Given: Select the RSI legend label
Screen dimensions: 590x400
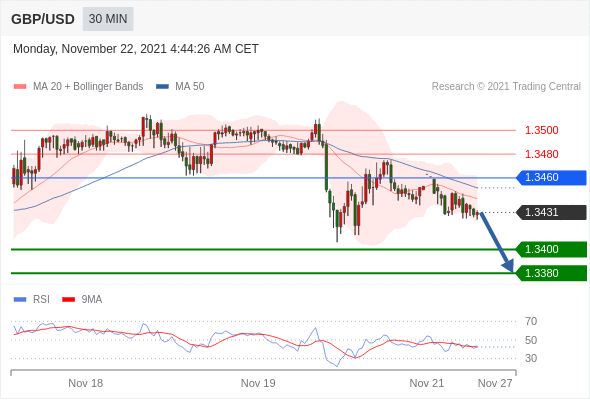Looking at the screenshot, I should click(41, 300).
